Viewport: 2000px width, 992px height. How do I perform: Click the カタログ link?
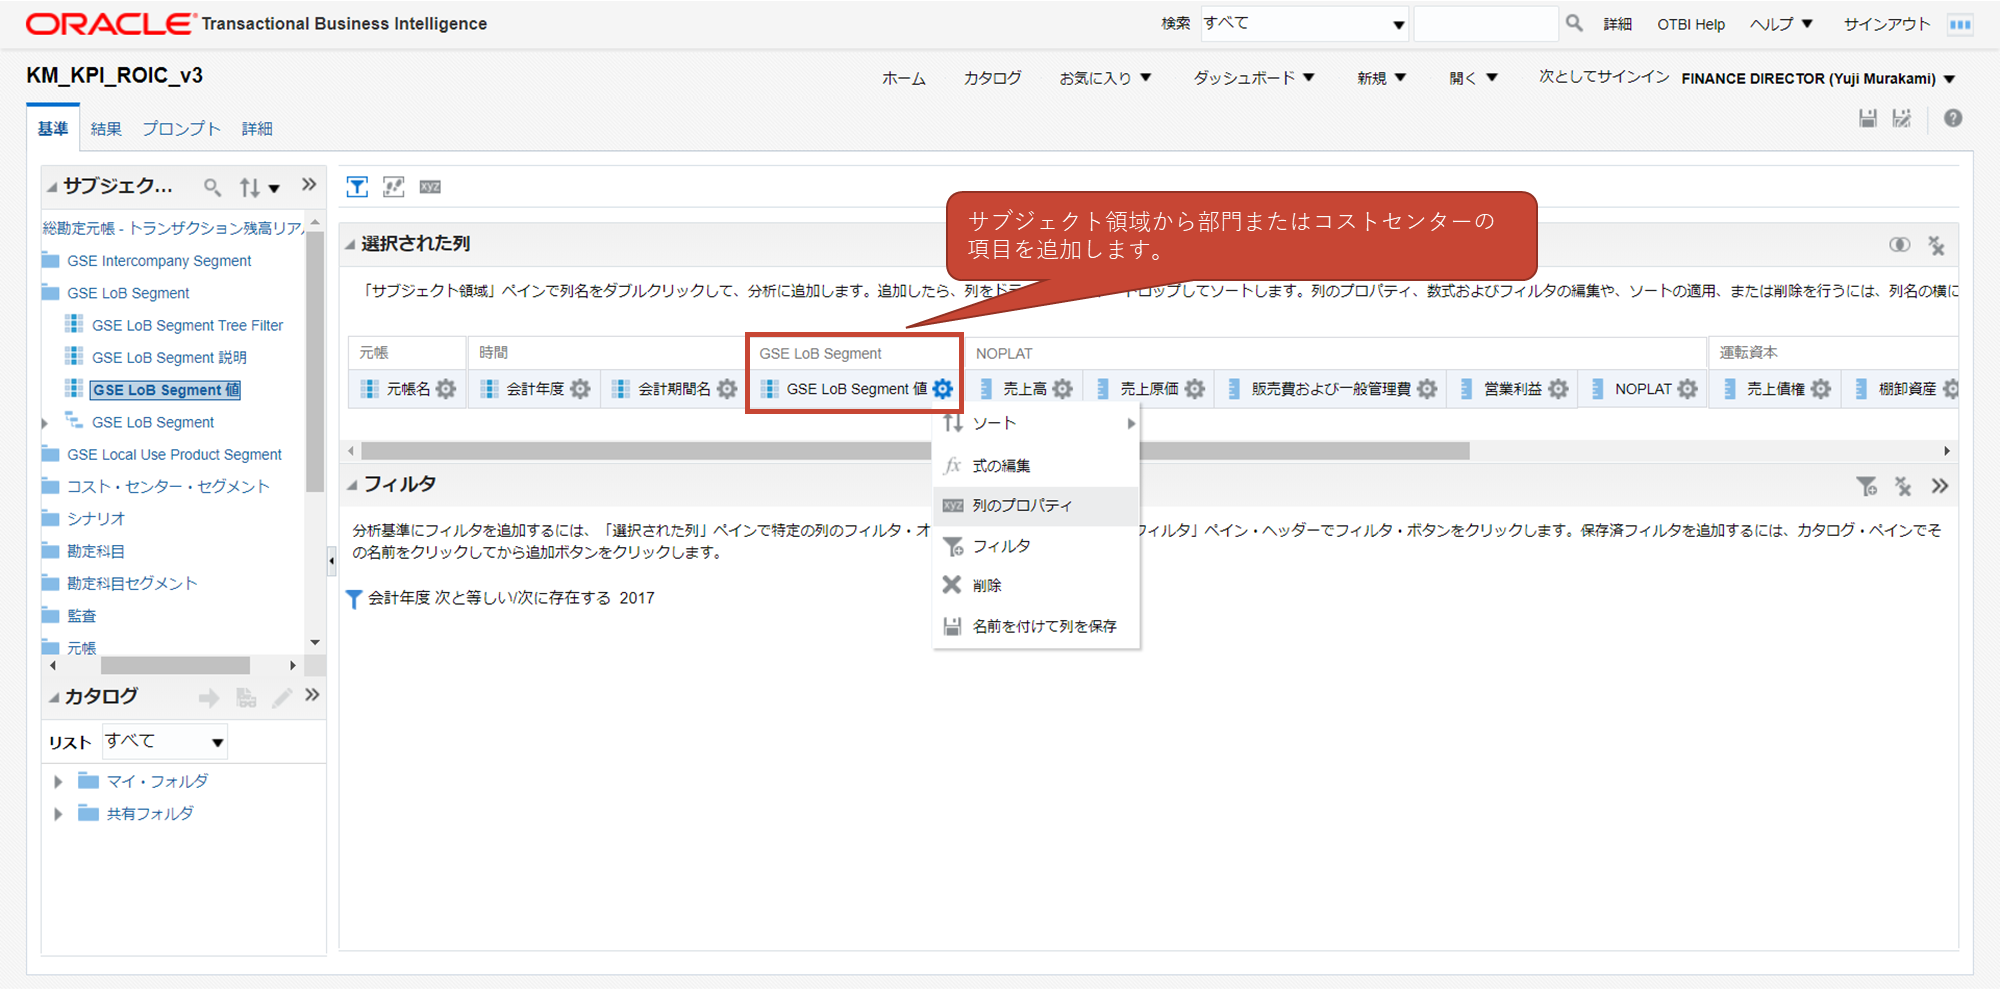[992, 78]
